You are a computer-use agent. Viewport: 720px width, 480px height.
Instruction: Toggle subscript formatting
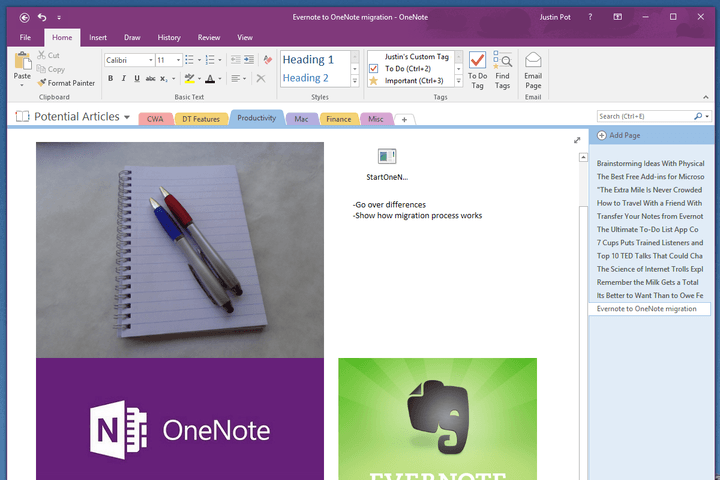tap(163, 79)
